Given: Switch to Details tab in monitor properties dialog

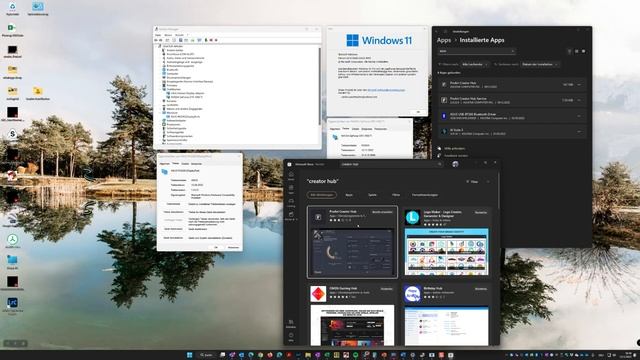Looking at the screenshot, I should 185,164.
